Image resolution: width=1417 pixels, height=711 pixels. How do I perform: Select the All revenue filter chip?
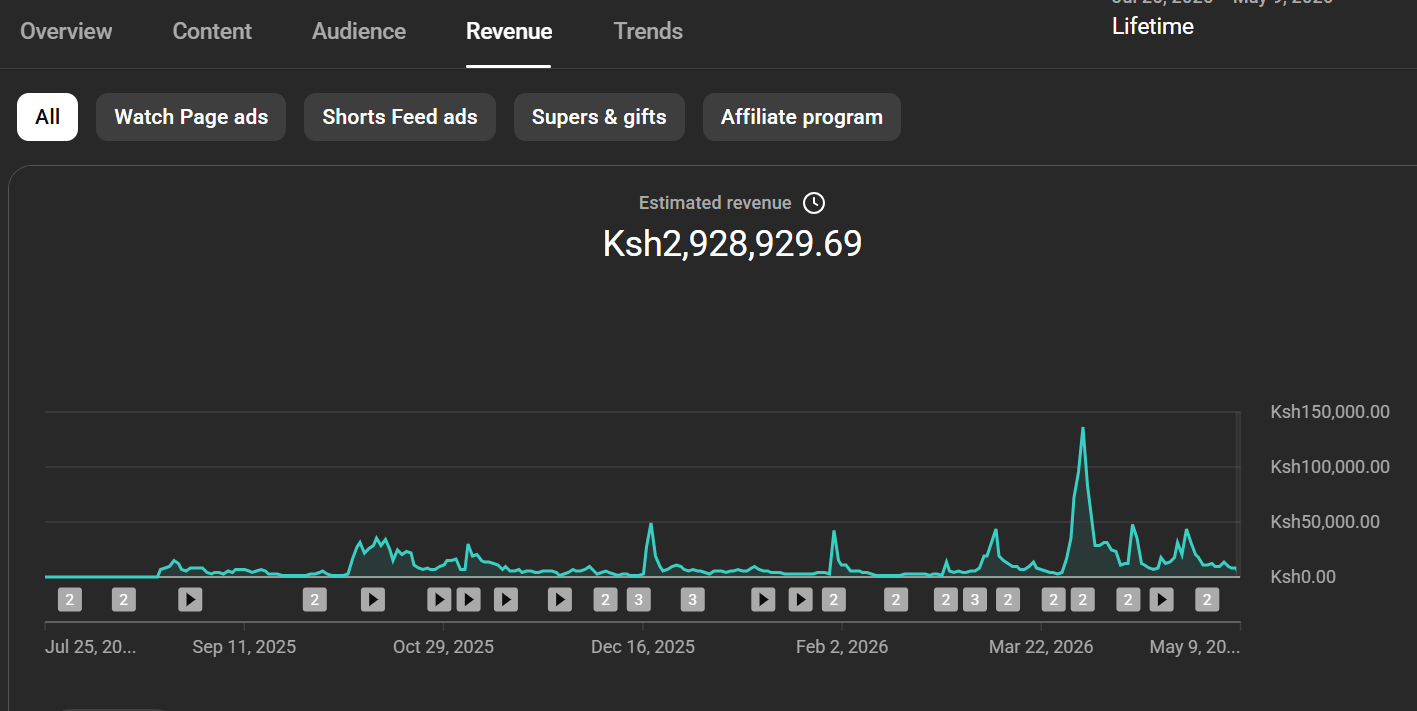click(47, 117)
